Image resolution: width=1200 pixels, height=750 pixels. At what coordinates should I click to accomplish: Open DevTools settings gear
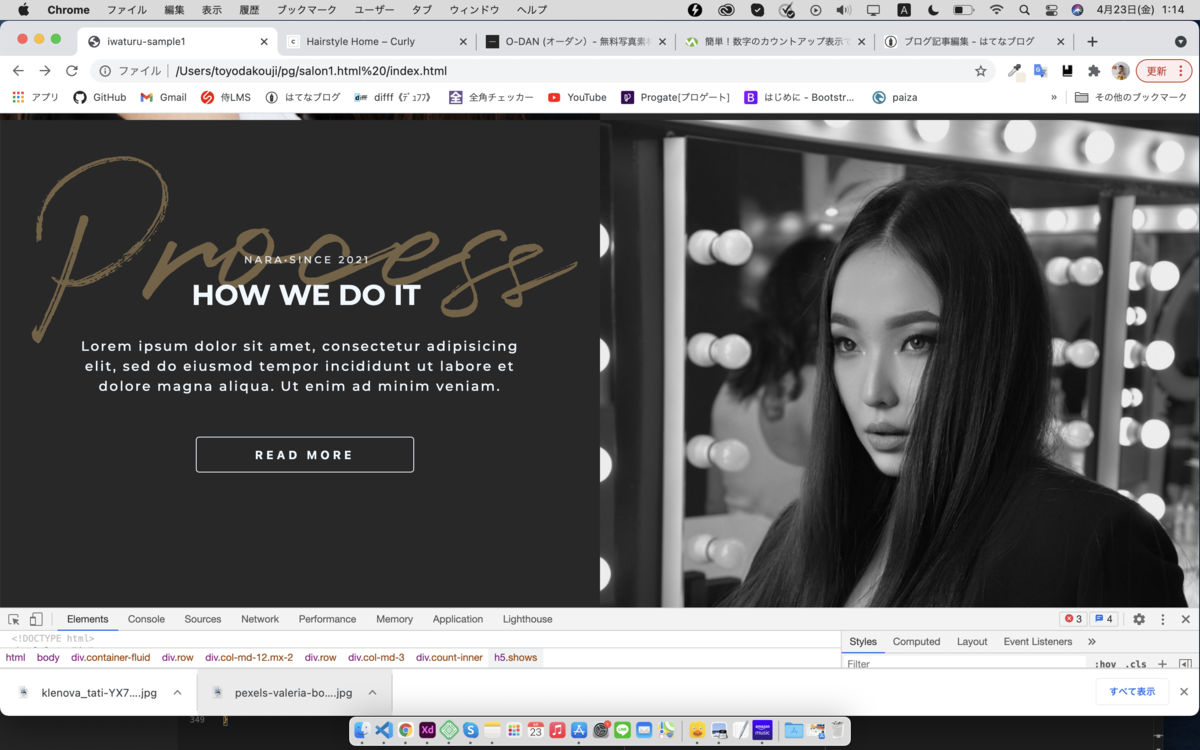[x=1138, y=619]
